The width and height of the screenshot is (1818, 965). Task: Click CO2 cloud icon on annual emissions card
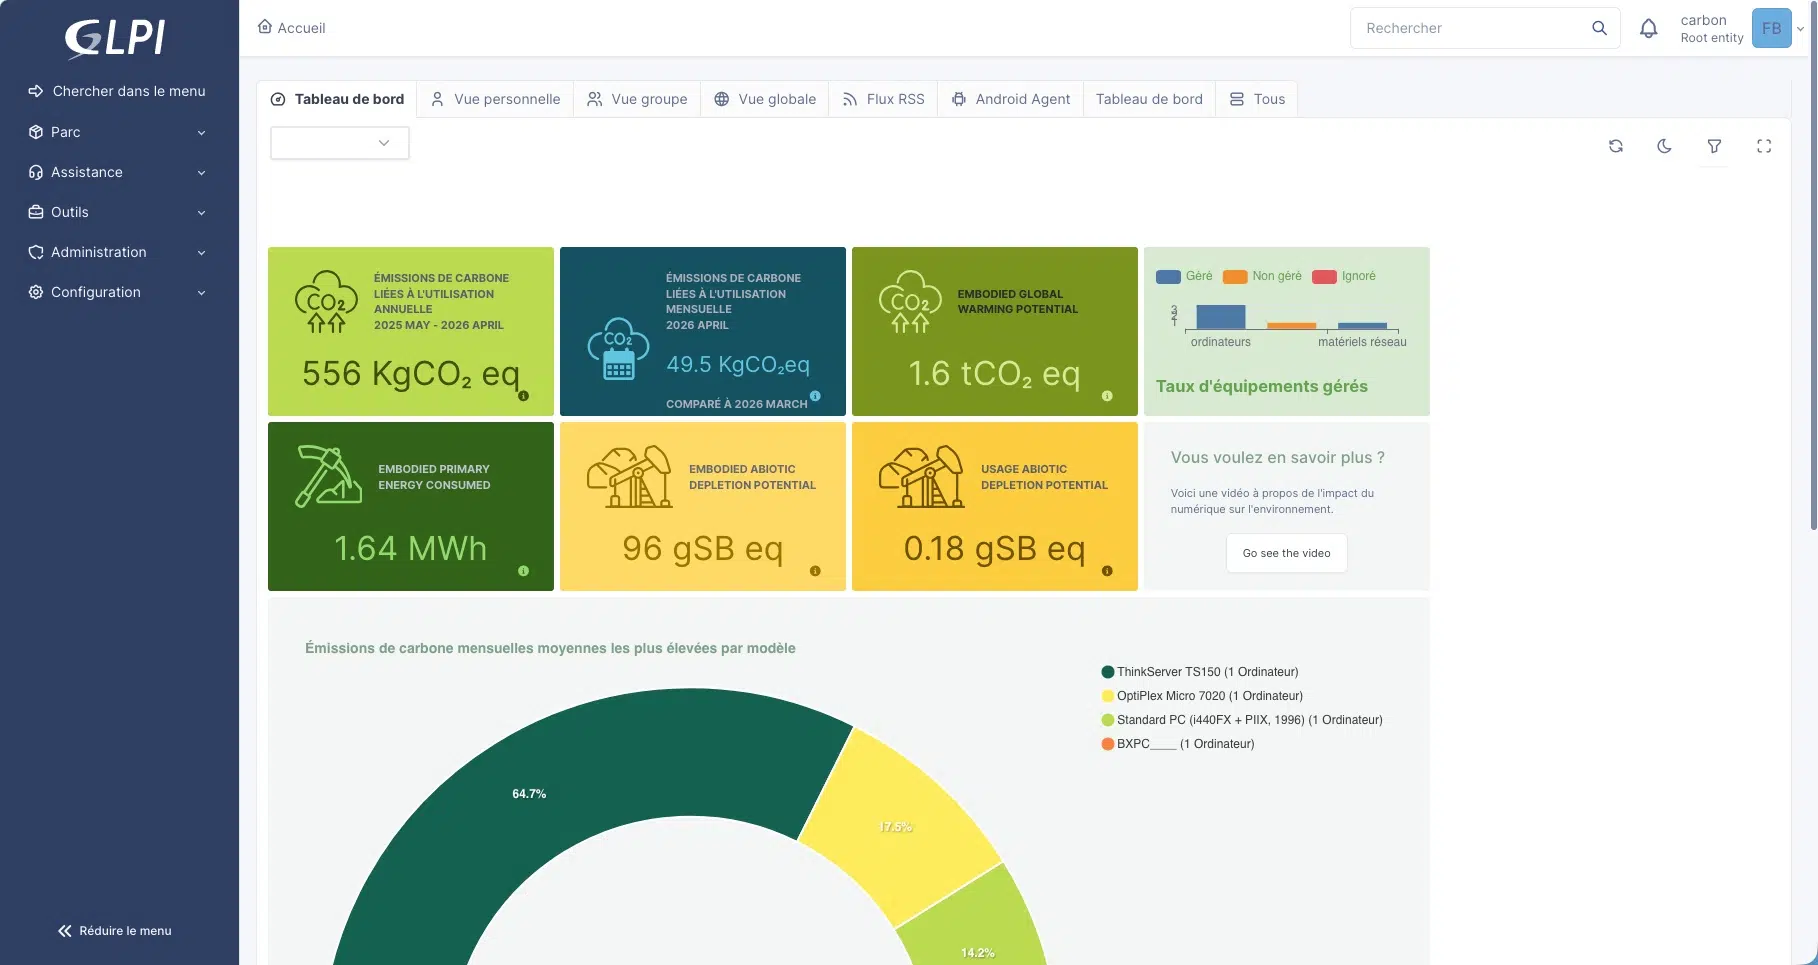(326, 301)
